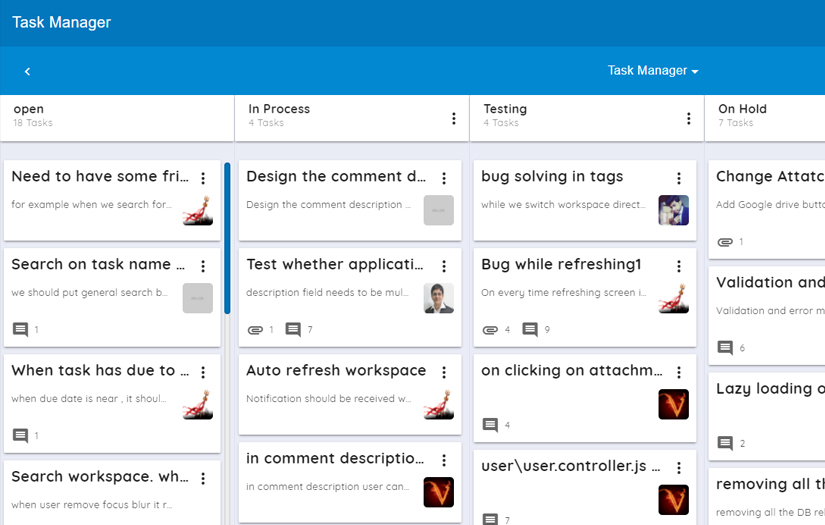Open options for 'Auto refresh workspace' card
Viewport: 825px width, 525px height.
[x=444, y=372]
